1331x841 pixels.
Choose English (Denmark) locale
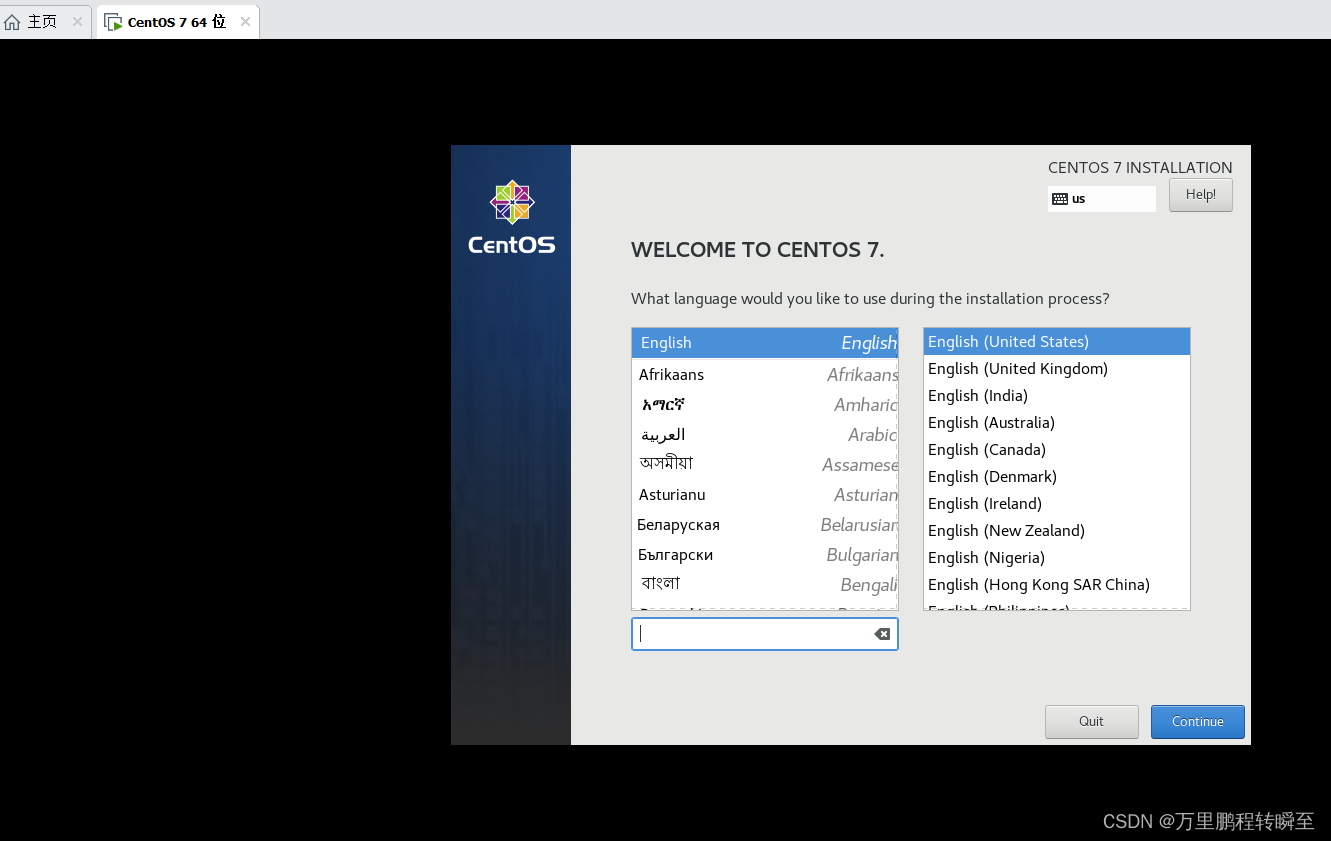1056,477
